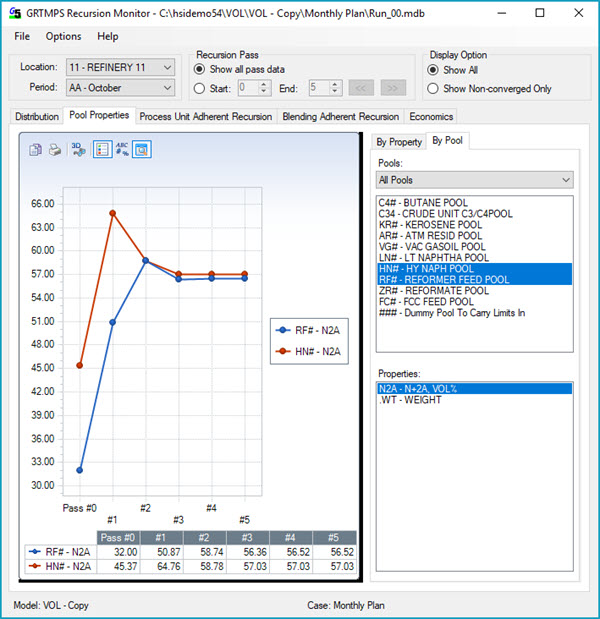Toggle the 3D chart view icon
The width and height of the screenshot is (600, 619).
pyautogui.click(x=79, y=149)
